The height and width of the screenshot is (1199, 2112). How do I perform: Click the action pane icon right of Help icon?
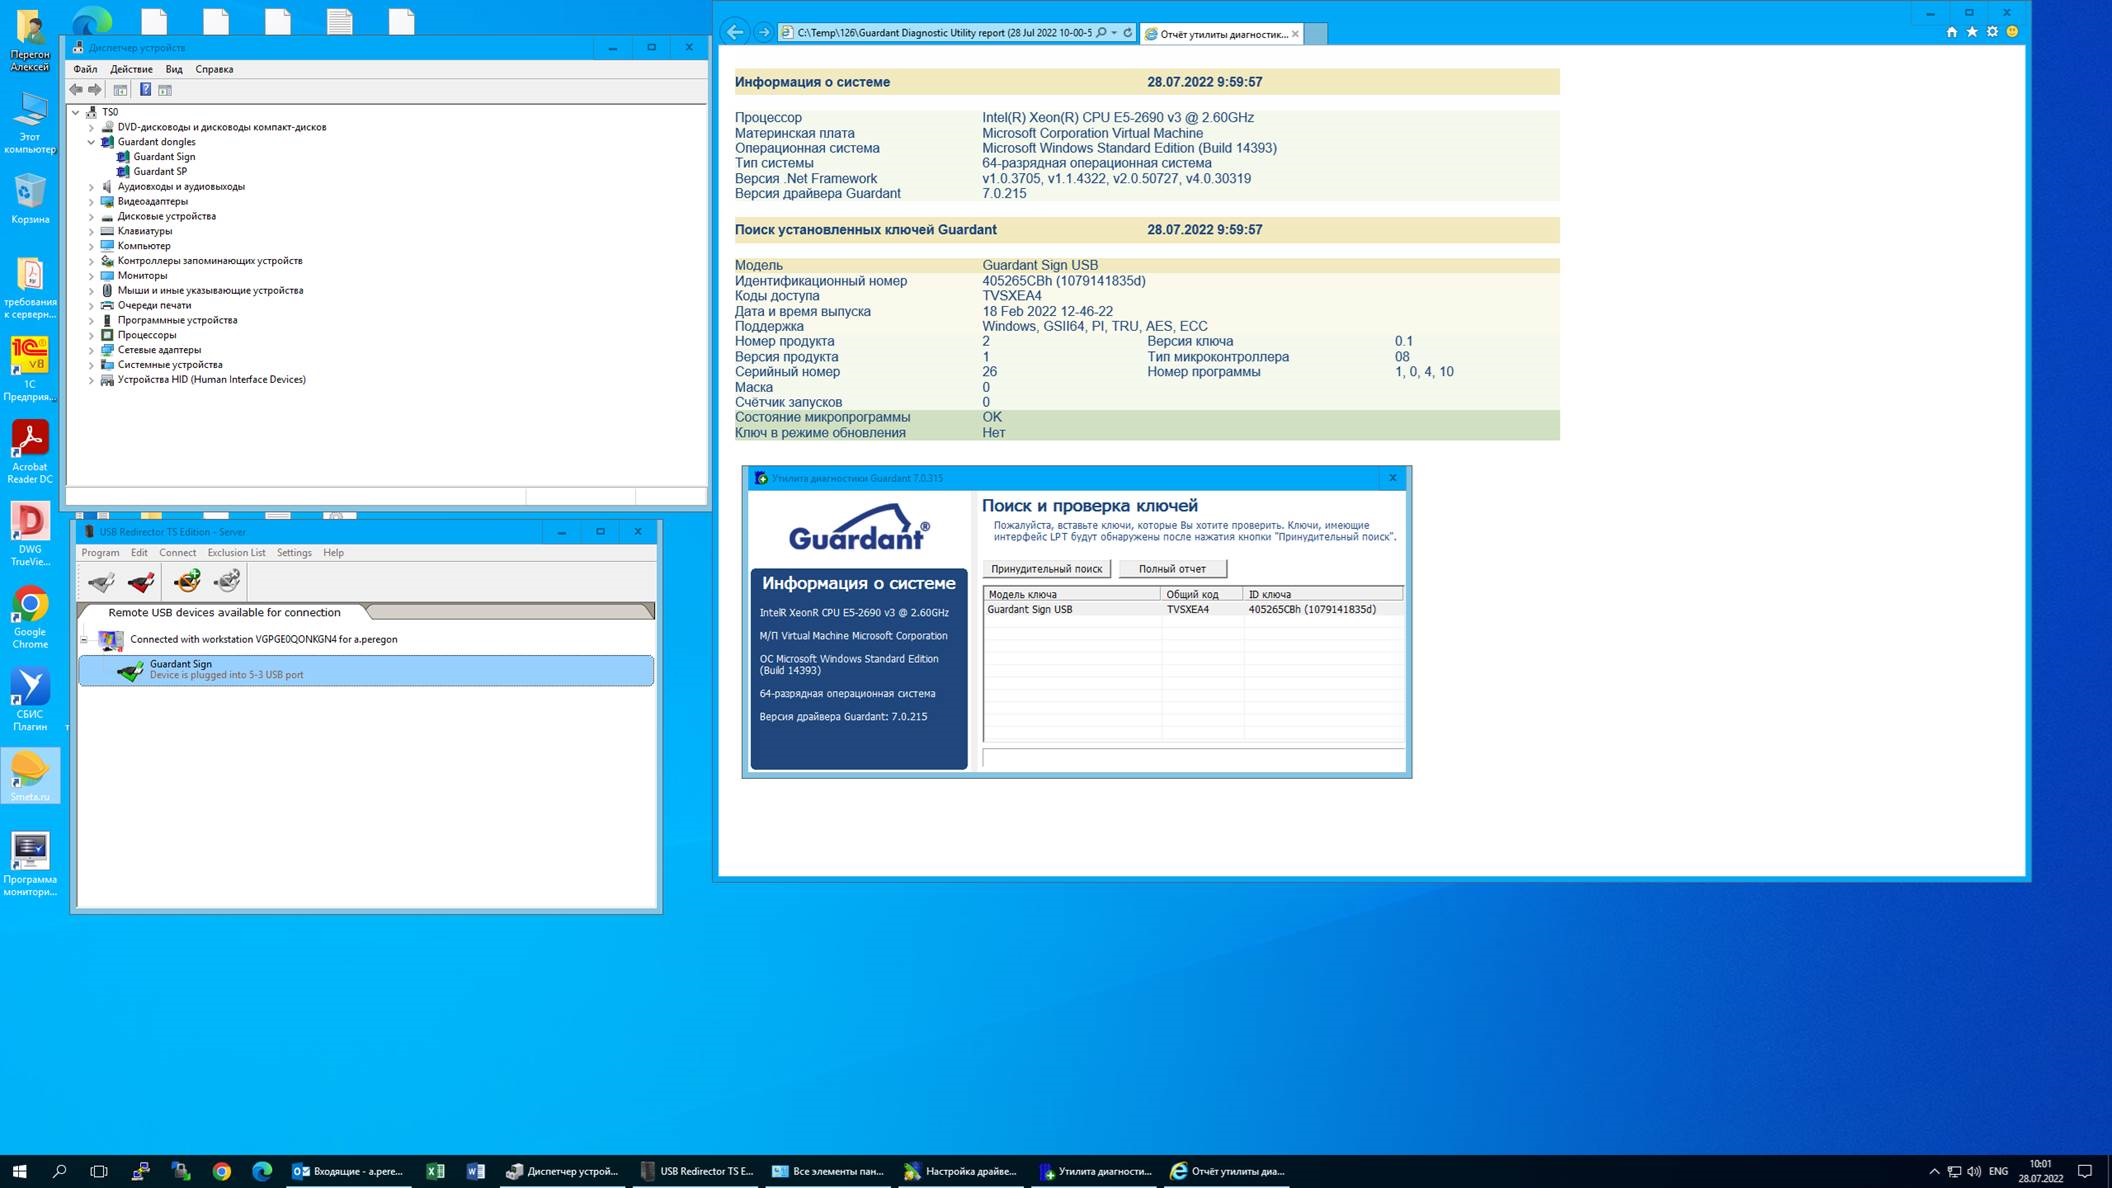click(165, 90)
